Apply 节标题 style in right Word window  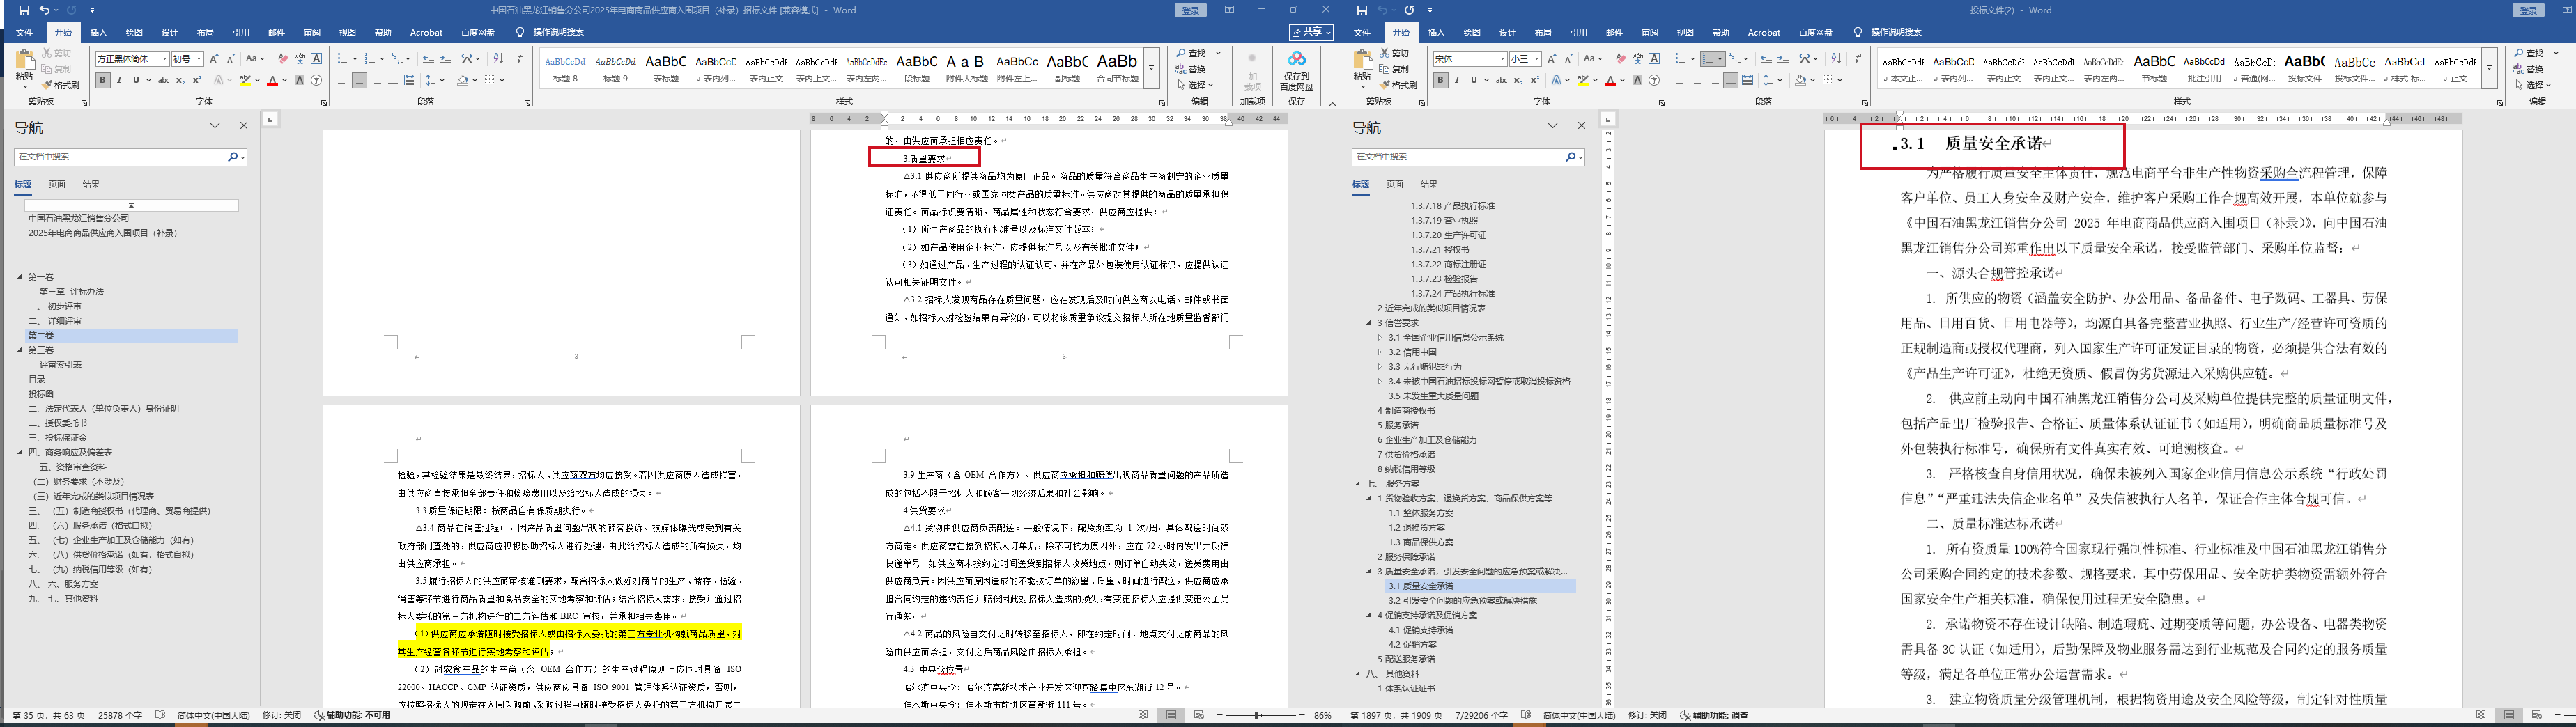(2154, 68)
